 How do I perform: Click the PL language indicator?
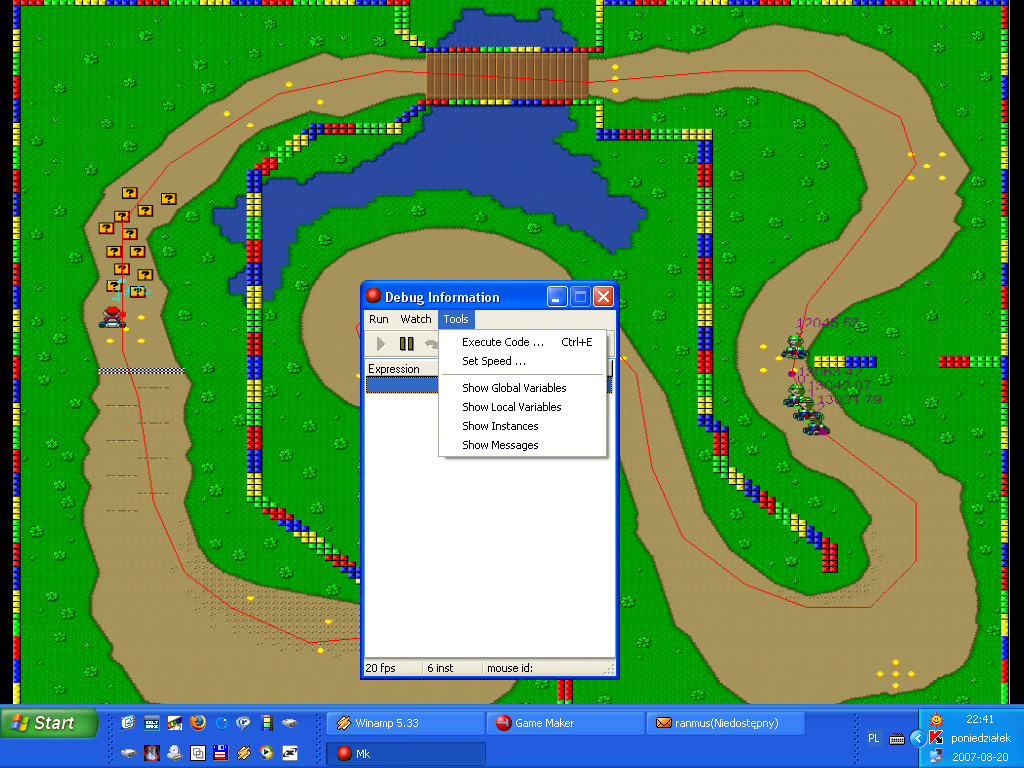tap(874, 738)
